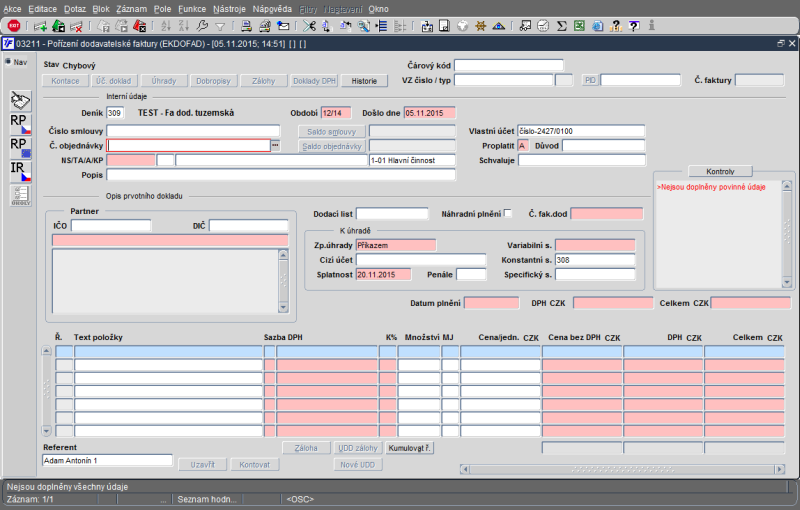Screen dimensions: 800x510
Task: Click the red EXIT toolbar icon
Action: click(x=14, y=26)
